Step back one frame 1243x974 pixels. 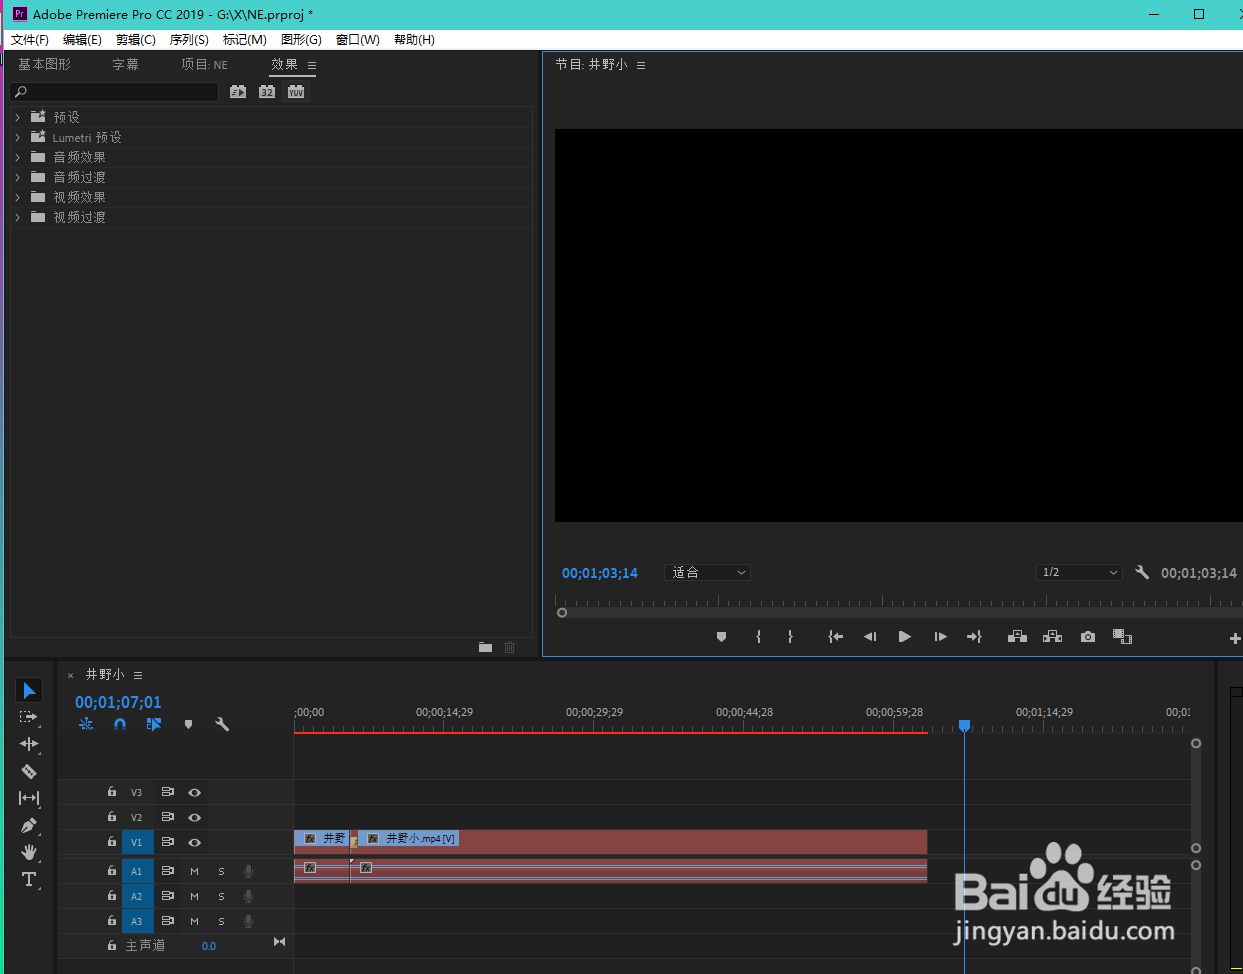point(870,637)
